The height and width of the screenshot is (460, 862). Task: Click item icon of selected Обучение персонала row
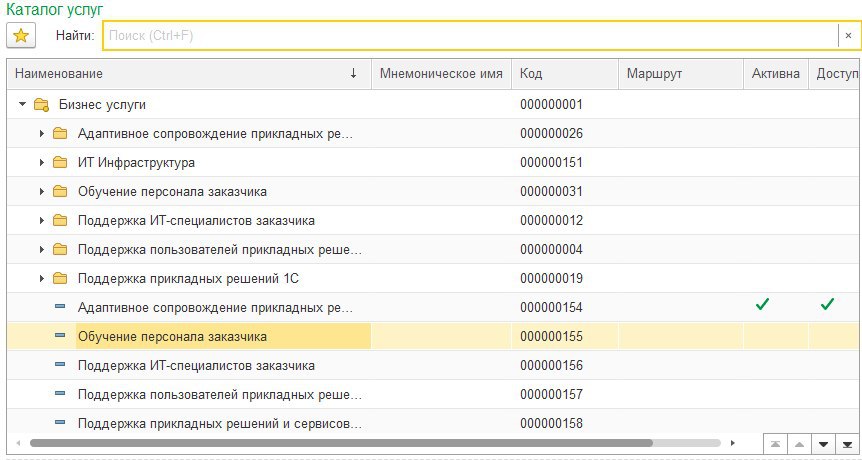[60, 335]
